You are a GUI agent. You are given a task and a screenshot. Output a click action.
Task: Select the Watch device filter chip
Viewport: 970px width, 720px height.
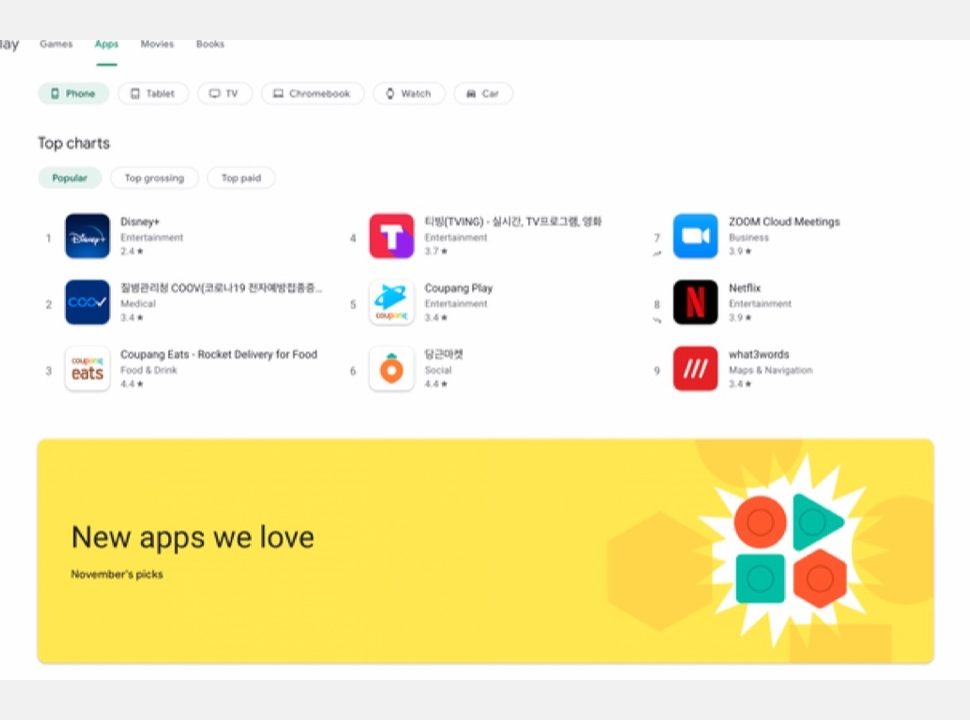408,93
